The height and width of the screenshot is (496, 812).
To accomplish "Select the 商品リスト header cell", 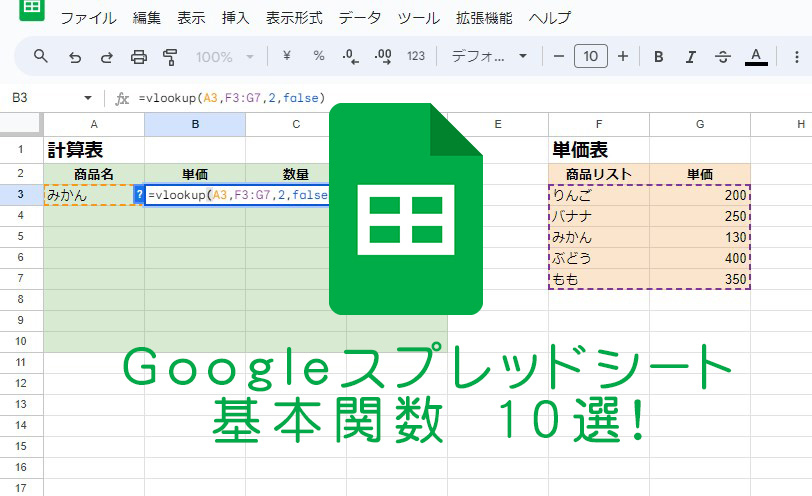I will pos(599,174).
